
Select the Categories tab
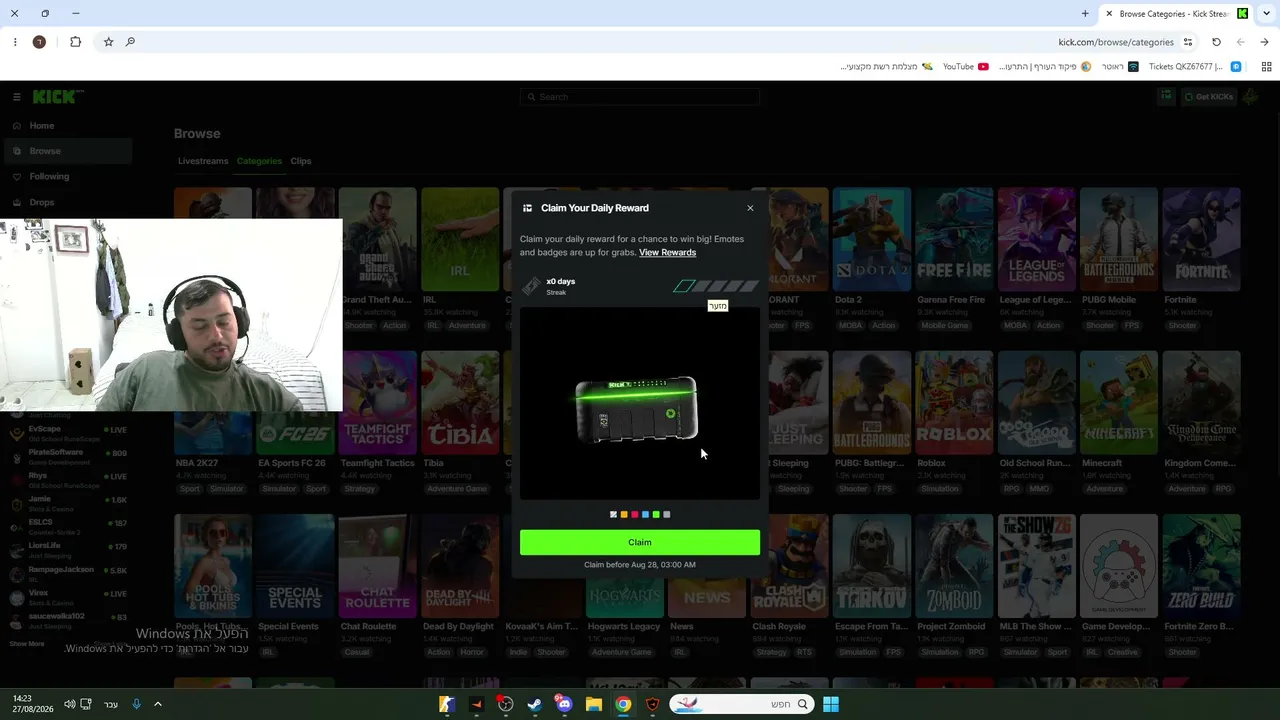[x=259, y=161]
